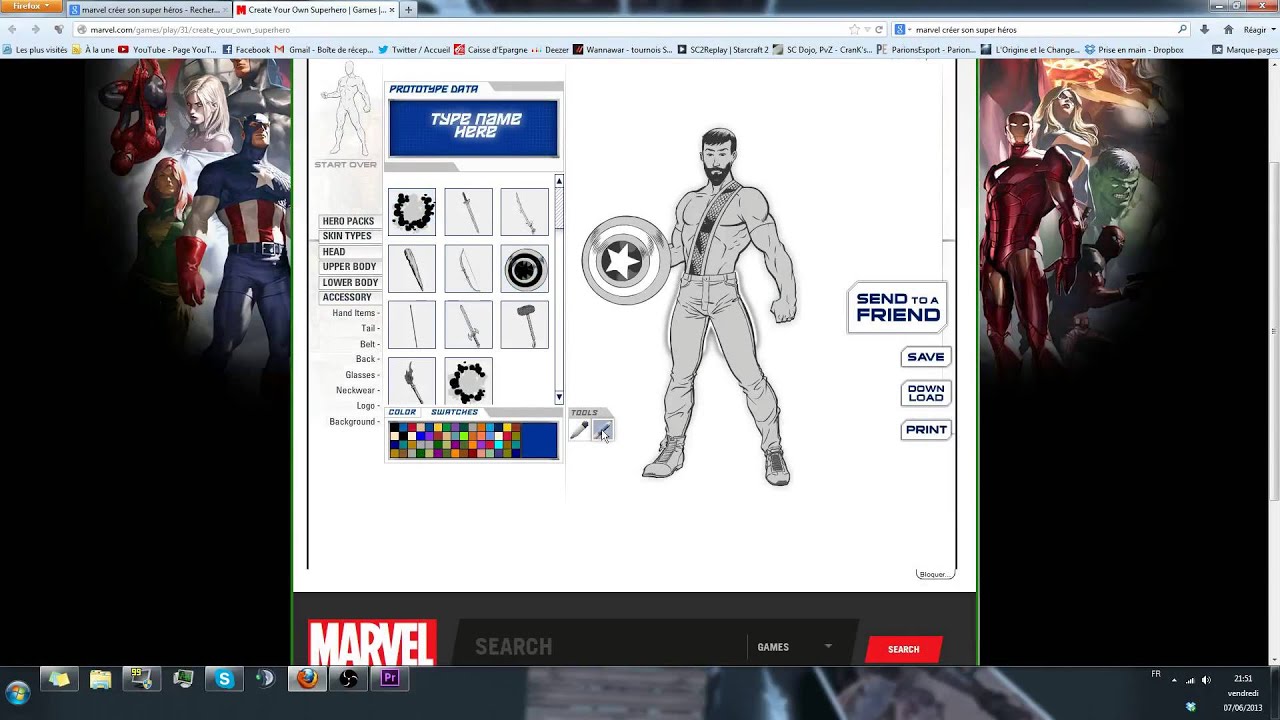Choose Tail subcategory
Viewport: 1280px width, 720px height.
(x=368, y=328)
